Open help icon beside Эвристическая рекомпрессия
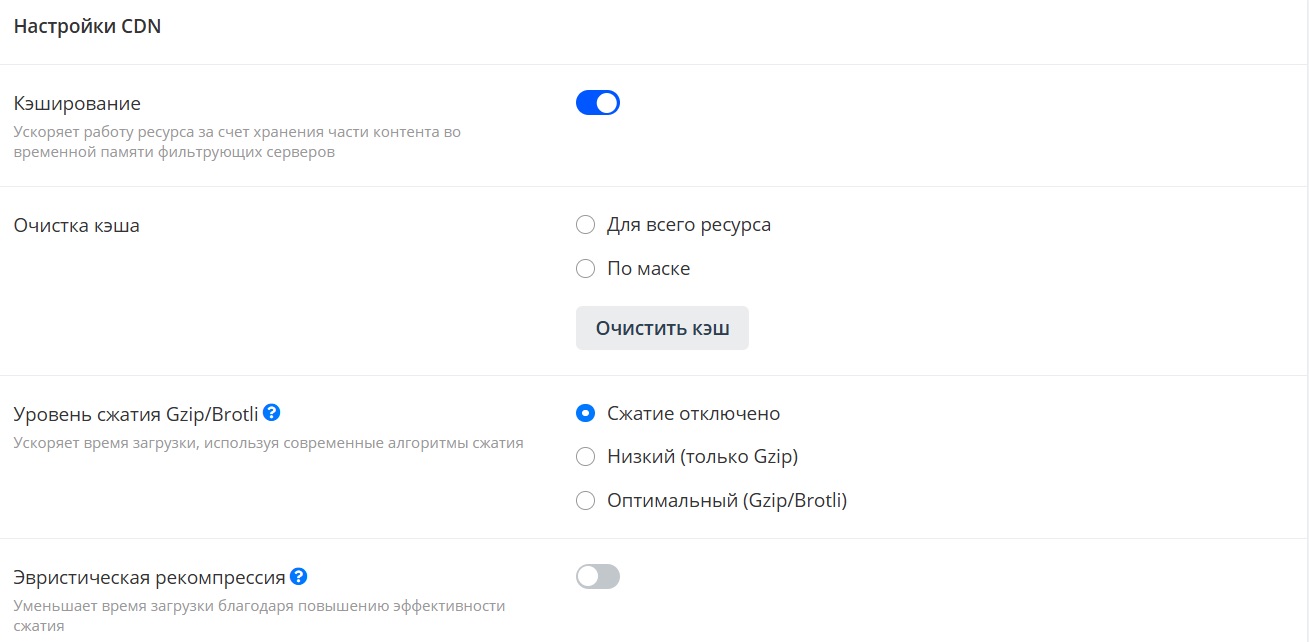Image resolution: width=1309 pixels, height=642 pixels. (x=298, y=576)
